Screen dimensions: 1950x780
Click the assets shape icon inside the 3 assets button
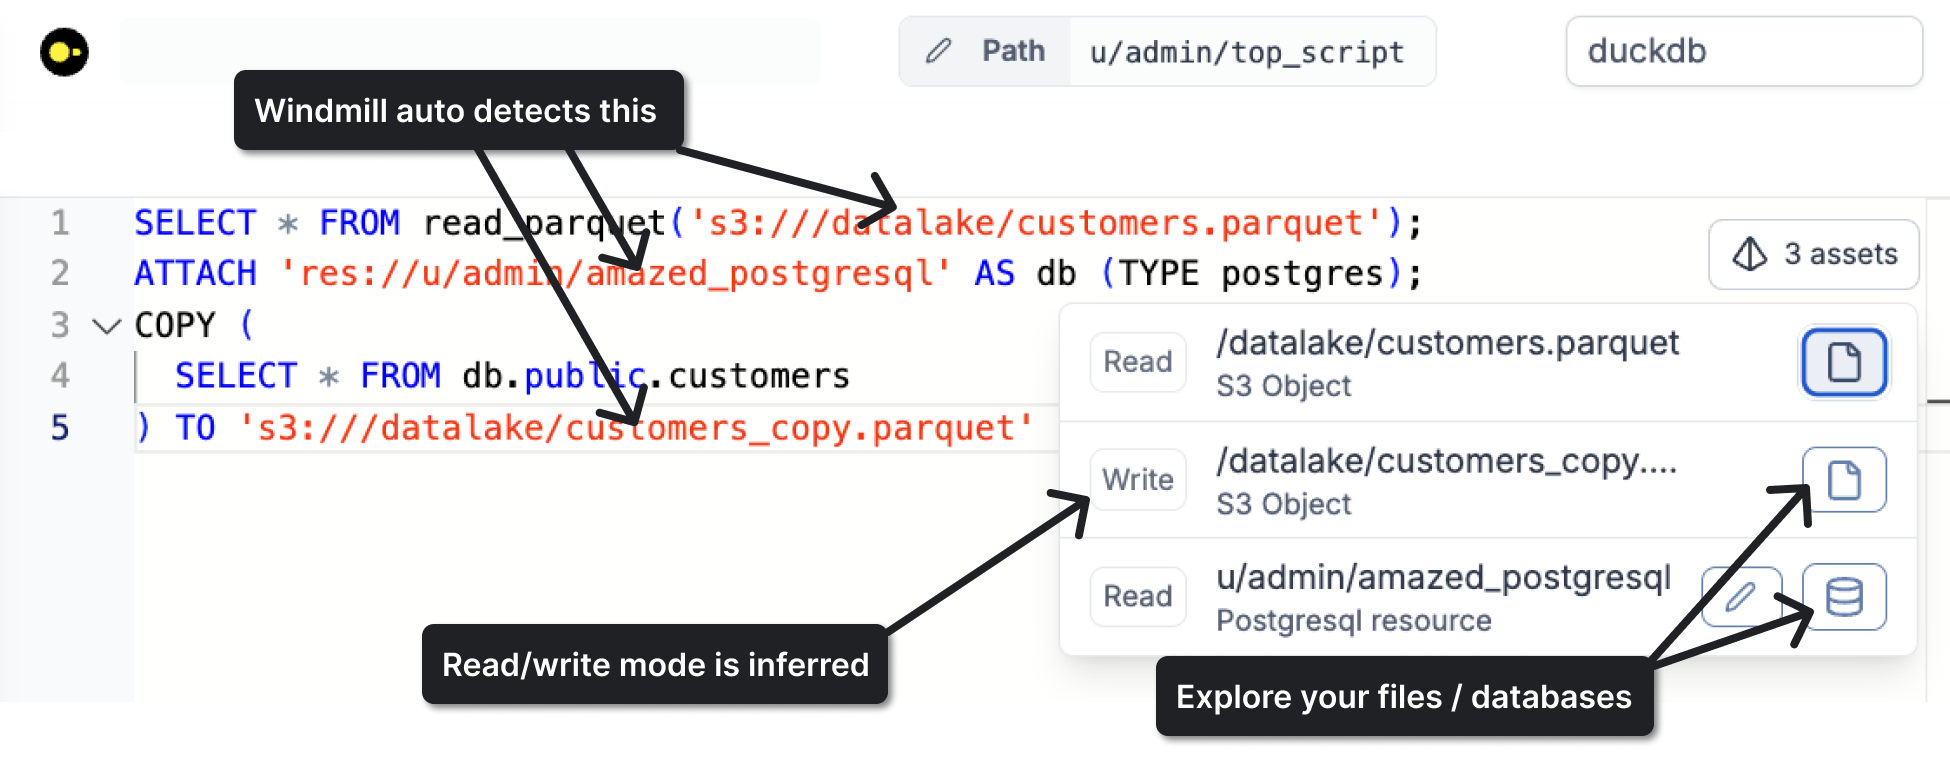[x=1749, y=254]
